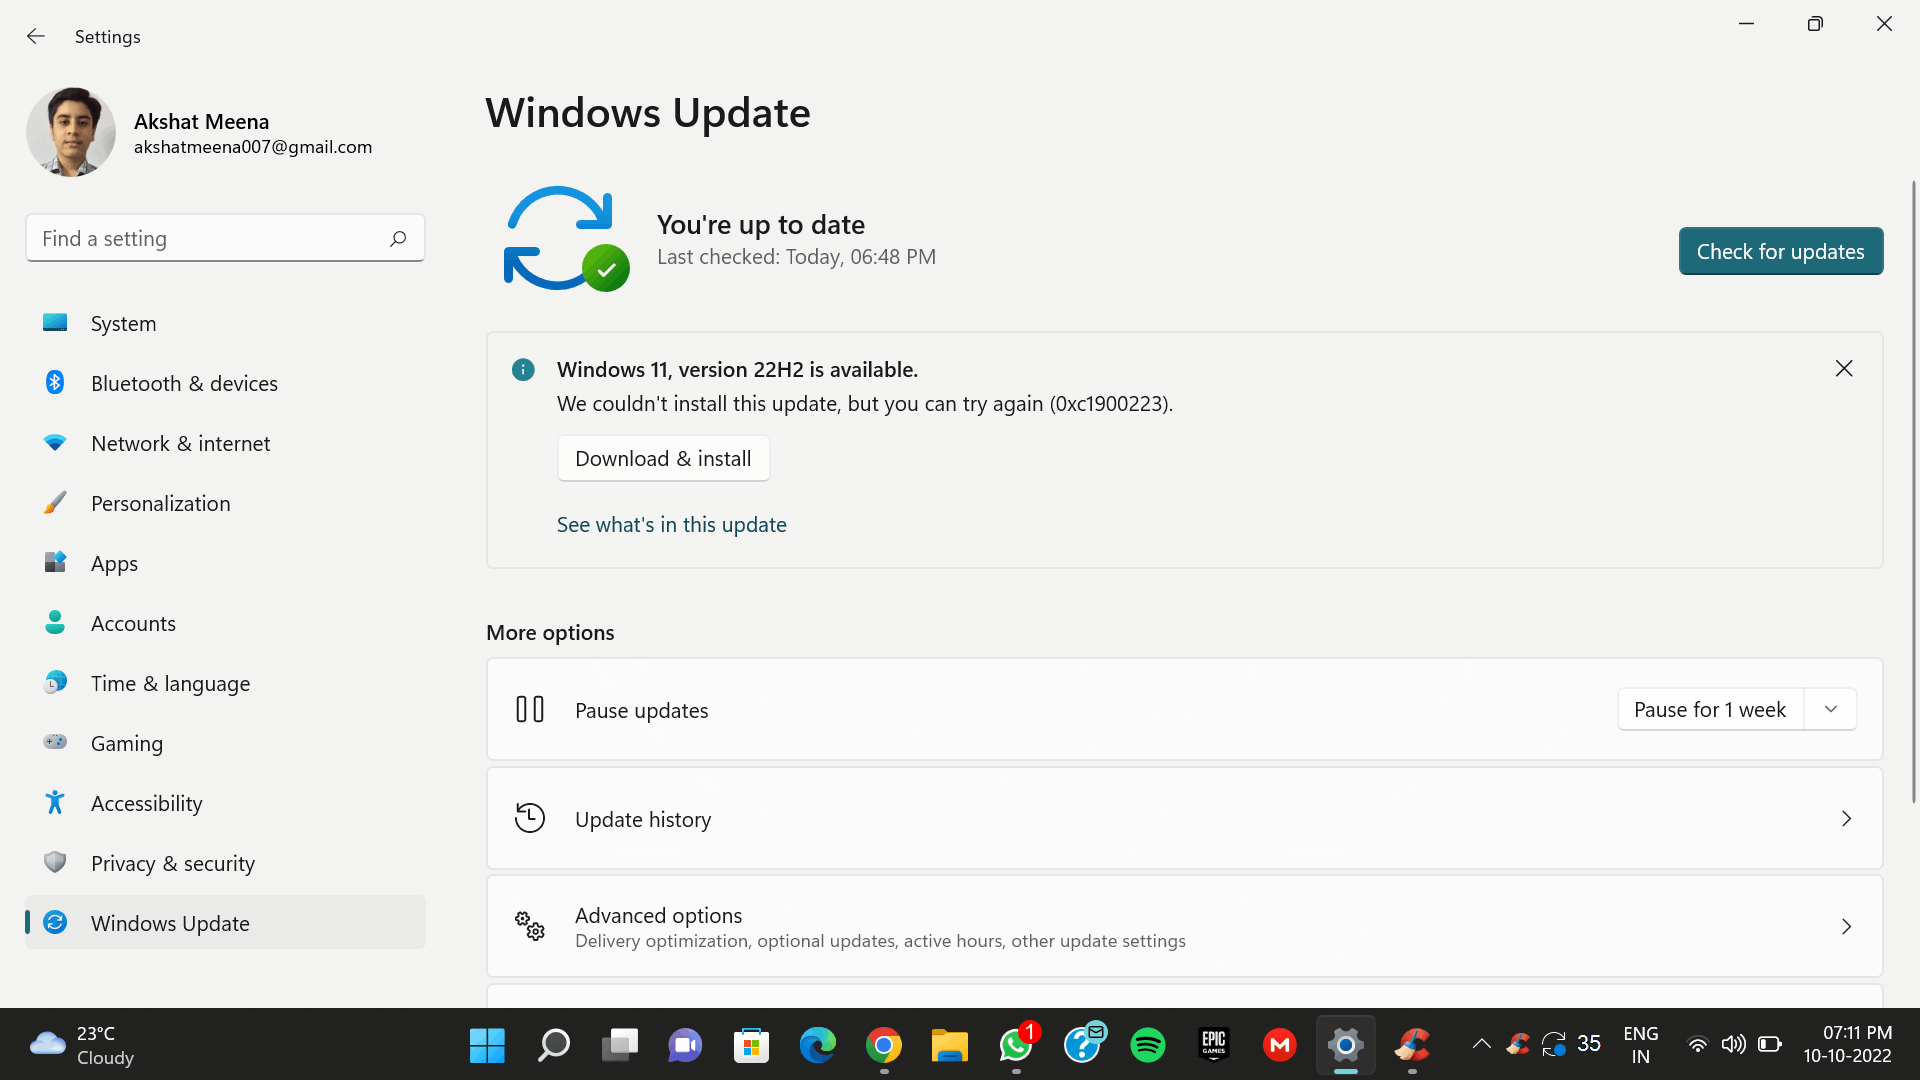Expand the pause duration dropdown arrow

[x=1831, y=709]
